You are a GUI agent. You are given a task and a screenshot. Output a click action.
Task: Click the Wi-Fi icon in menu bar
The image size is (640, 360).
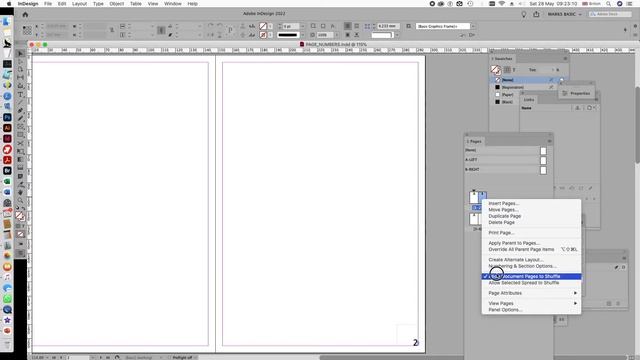tap(502, 4)
